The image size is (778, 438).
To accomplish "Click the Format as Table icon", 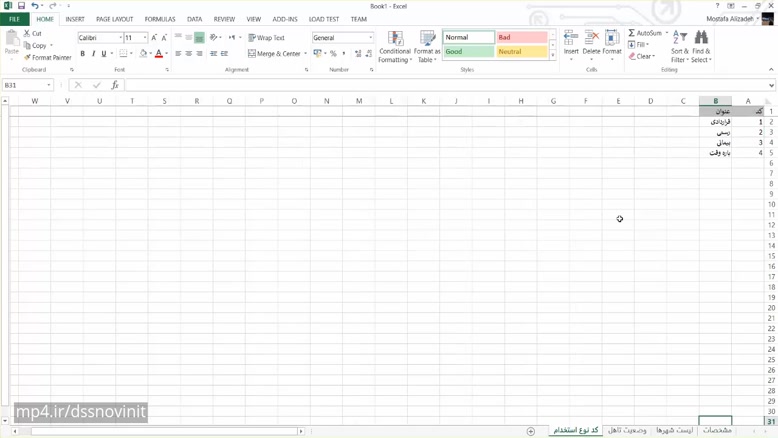I will pos(428,47).
